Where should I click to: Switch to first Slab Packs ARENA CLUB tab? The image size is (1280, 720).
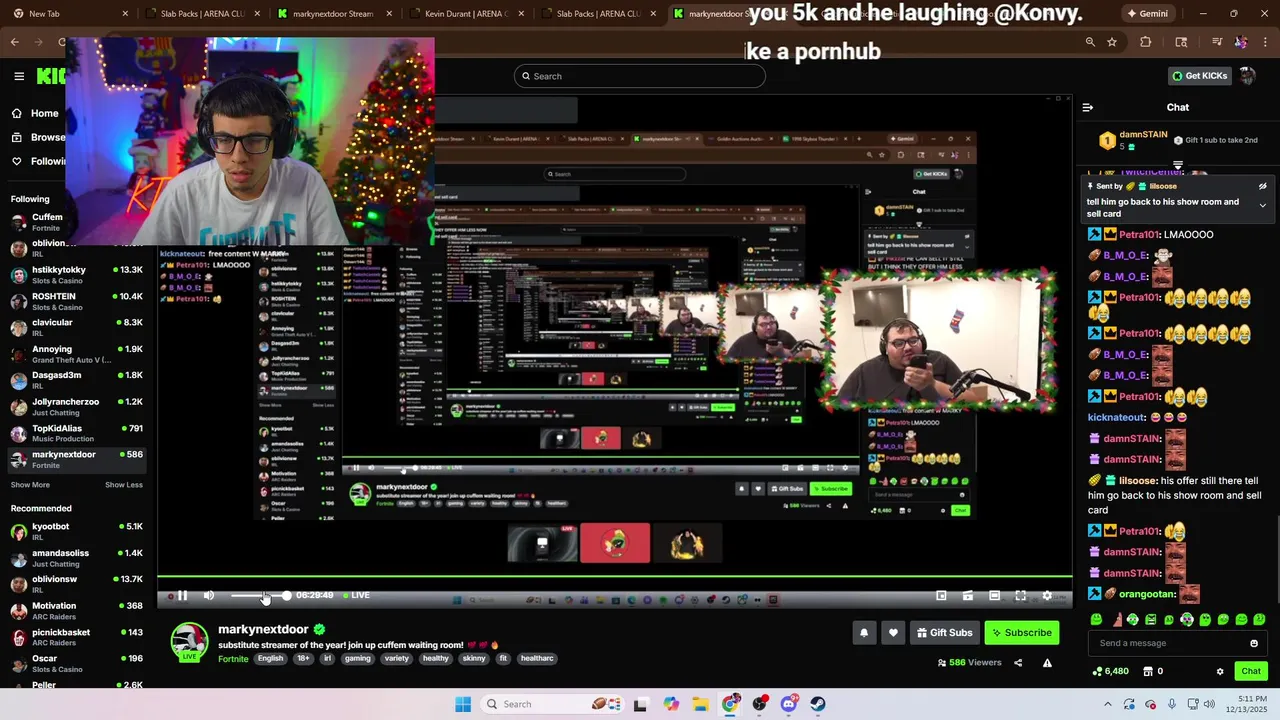coord(203,14)
